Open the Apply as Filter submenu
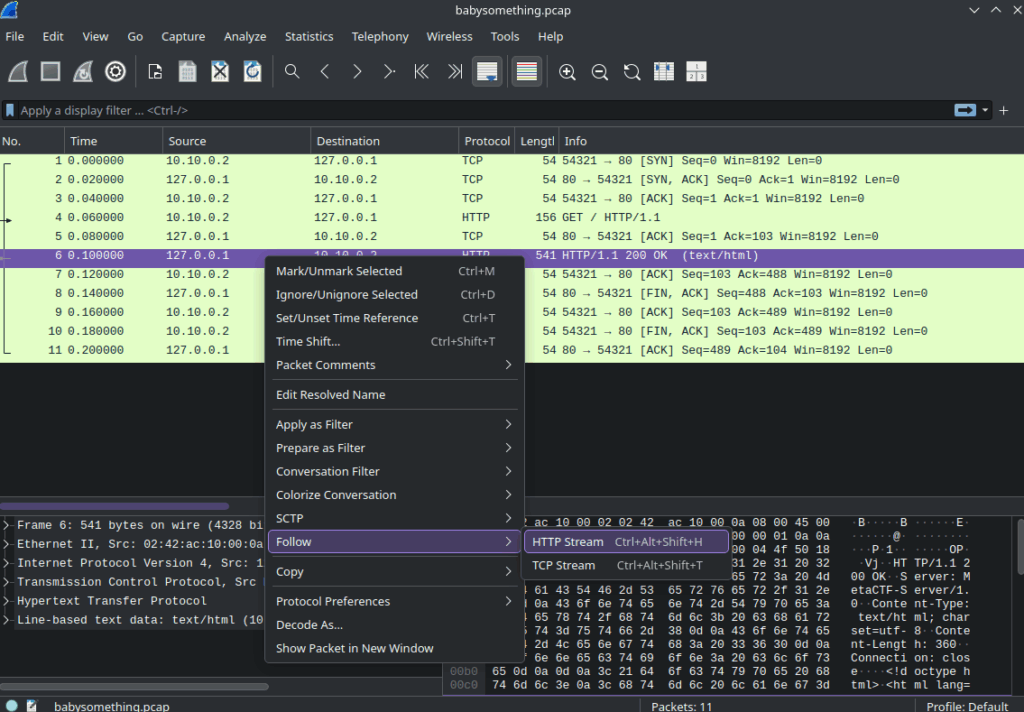1024x712 pixels. [394, 425]
